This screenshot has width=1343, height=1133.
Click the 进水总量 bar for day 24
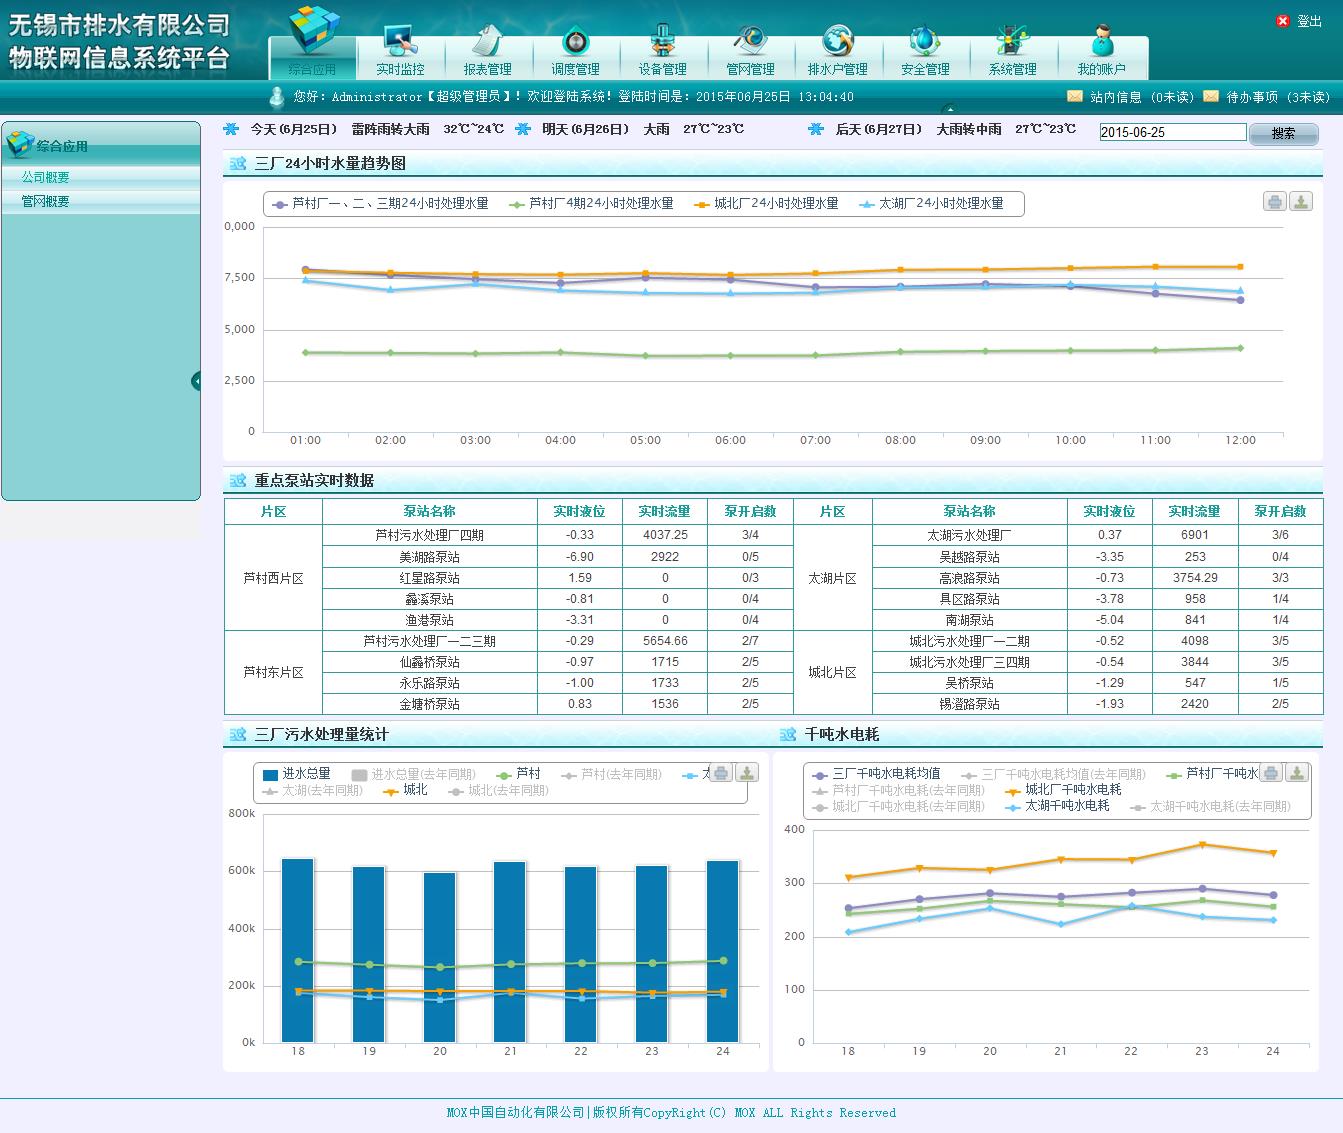(723, 951)
